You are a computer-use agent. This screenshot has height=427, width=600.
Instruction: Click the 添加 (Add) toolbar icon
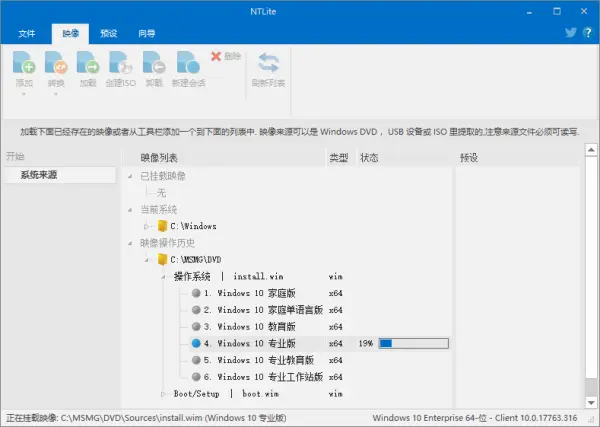(24, 63)
